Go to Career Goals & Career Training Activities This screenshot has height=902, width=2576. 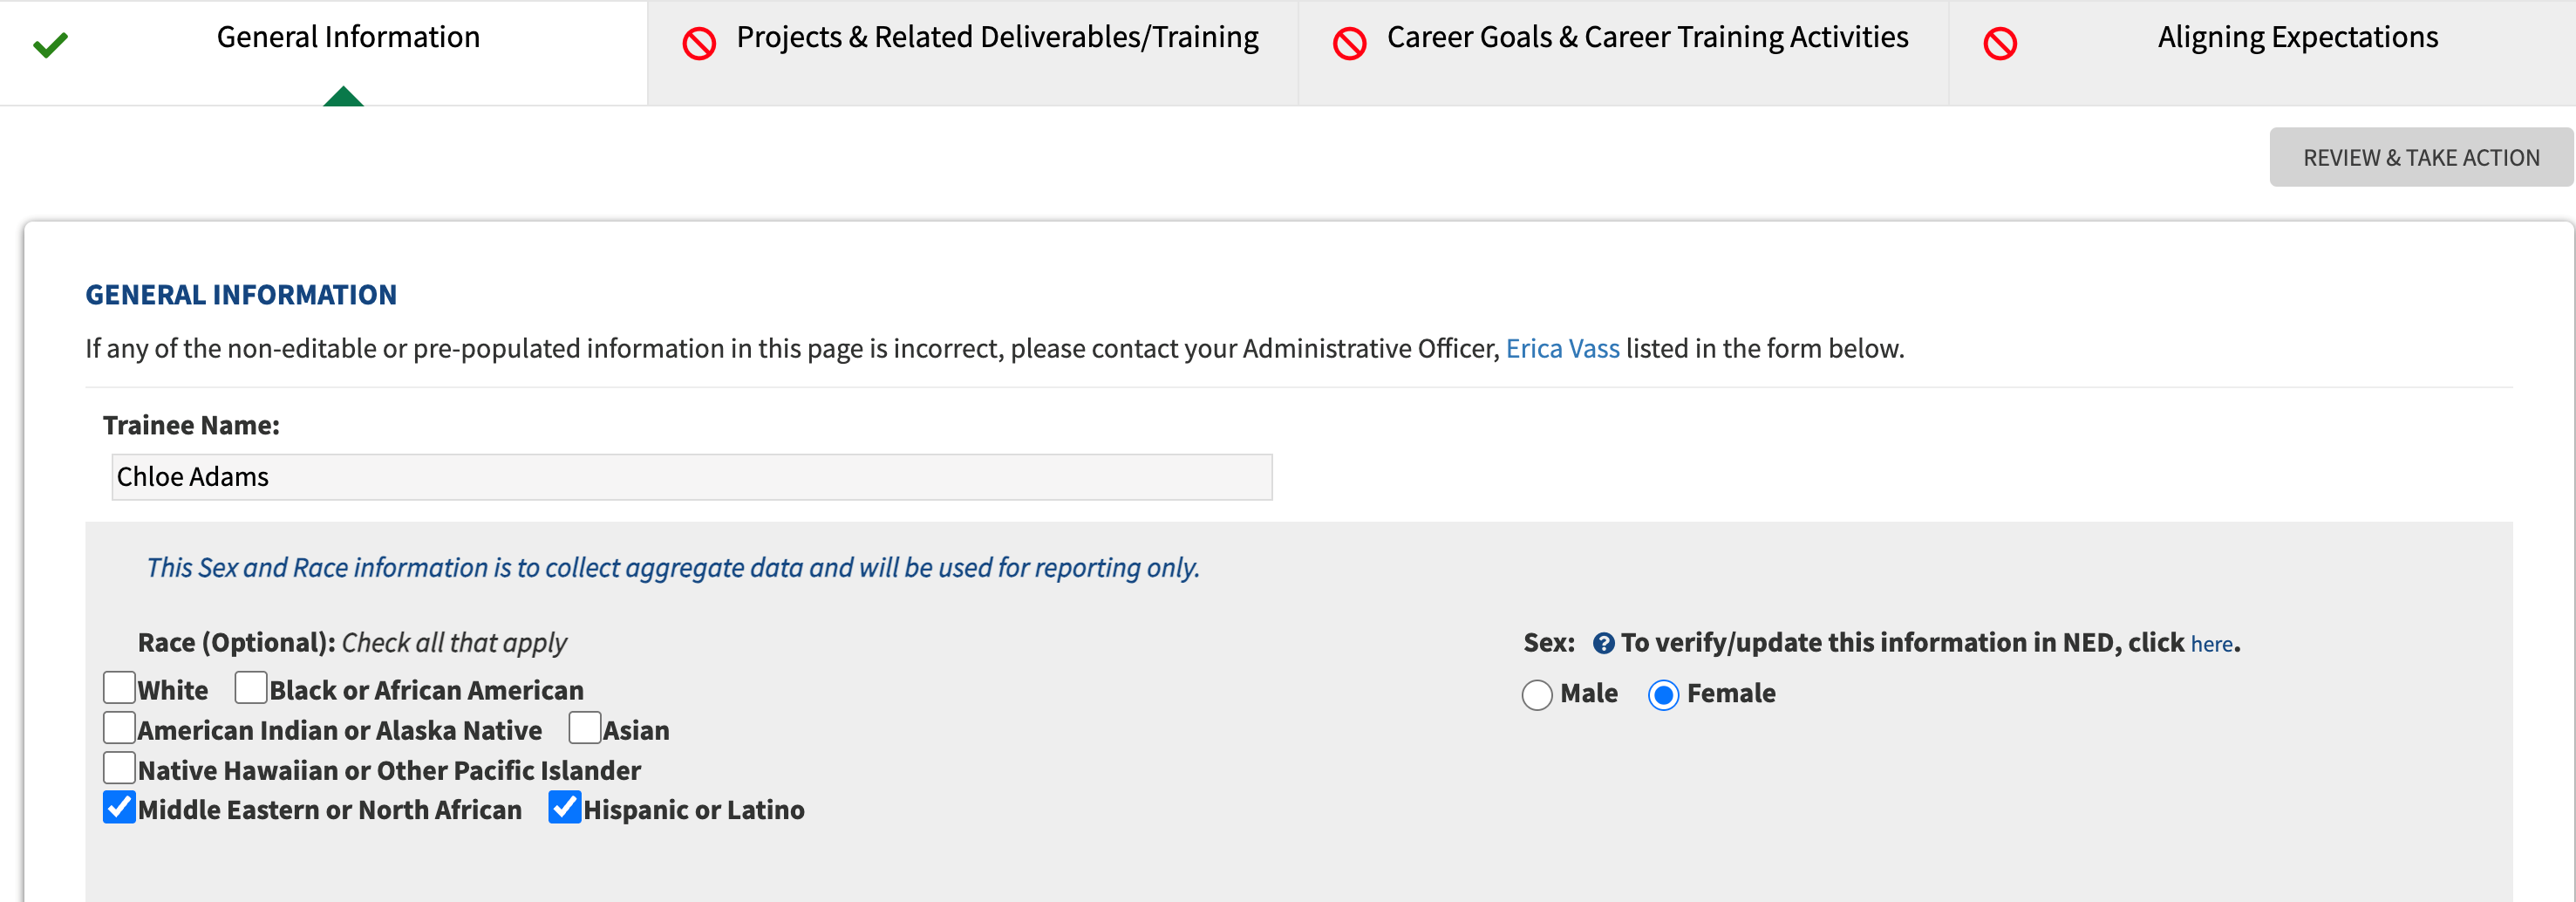[x=1647, y=38]
